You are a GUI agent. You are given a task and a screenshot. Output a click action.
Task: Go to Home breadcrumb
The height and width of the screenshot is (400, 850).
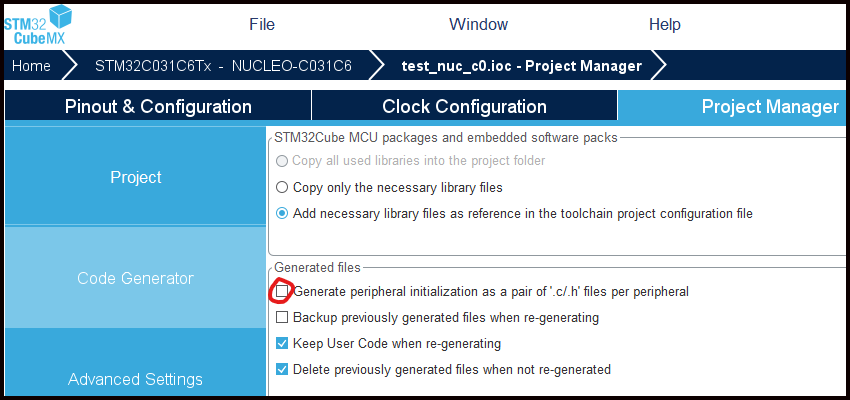(x=31, y=66)
